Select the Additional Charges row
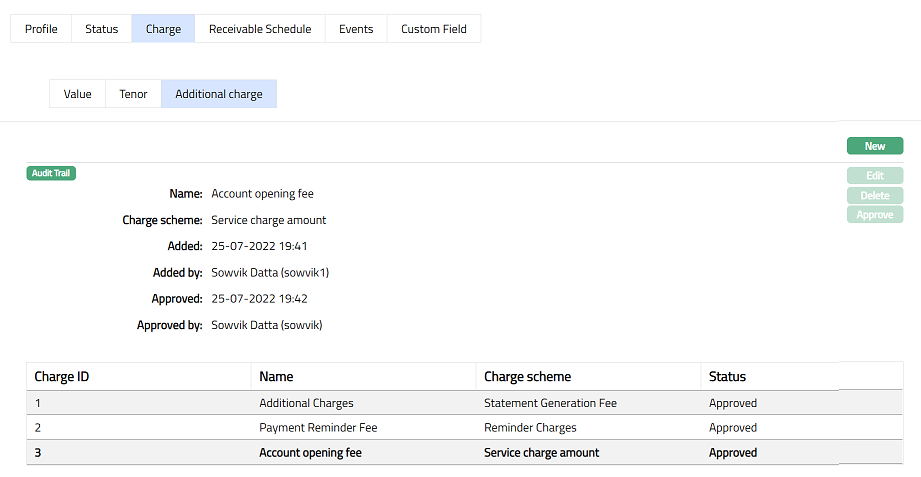921x477 pixels. (306, 403)
